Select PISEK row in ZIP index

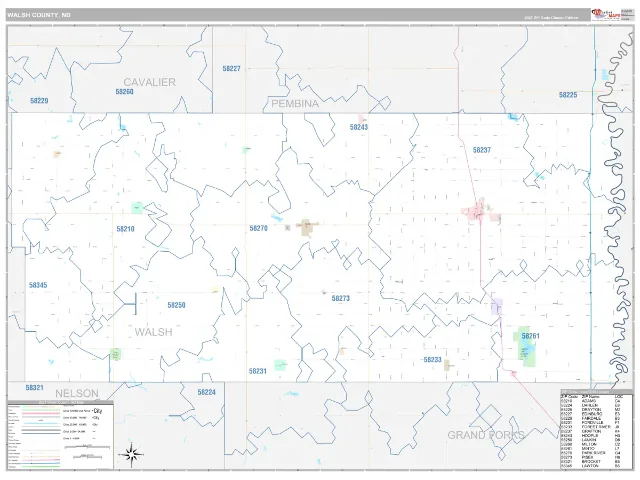(x=592, y=457)
